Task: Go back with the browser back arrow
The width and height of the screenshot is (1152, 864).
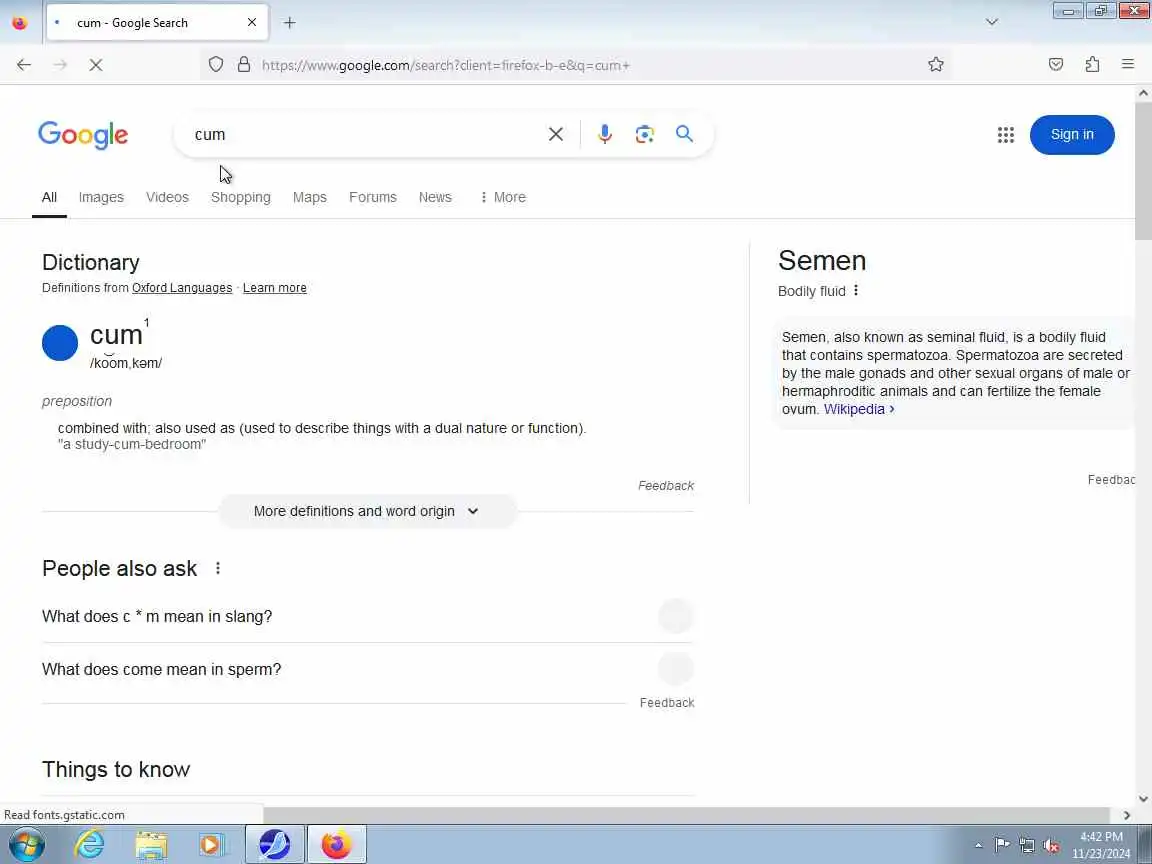Action: point(24,65)
